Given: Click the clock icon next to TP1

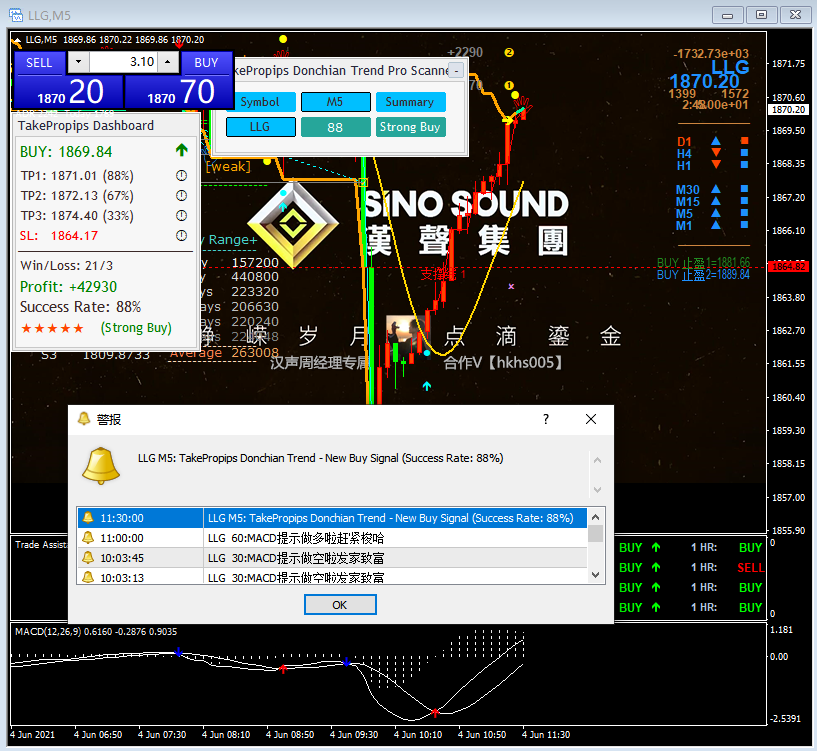Looking at the screenshot, I should pos(181,176).
